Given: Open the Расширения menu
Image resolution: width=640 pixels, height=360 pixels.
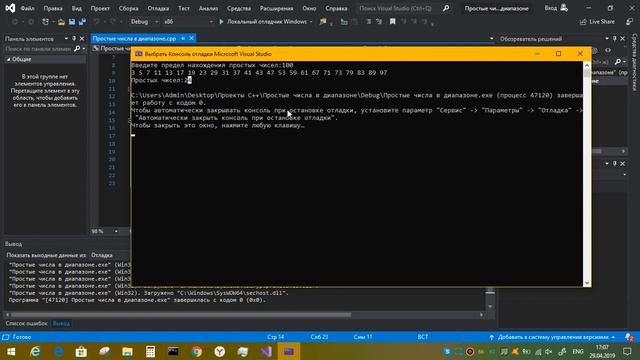Looking at the screenshot, I should pyautogui.click(x=276, y=8).
